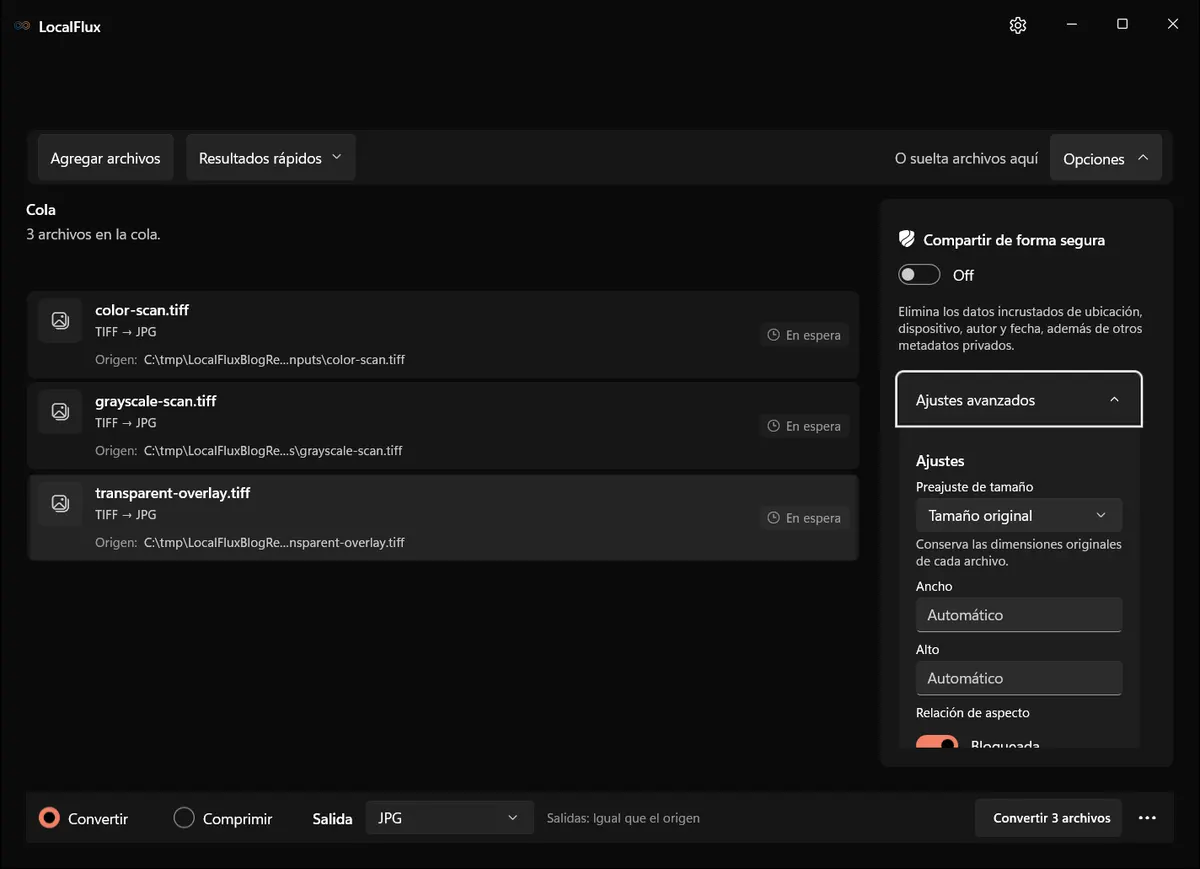The height and width of the screenshot is (869, 1200).
Task: Click the grayscale-scan.tiff origin path
Action: [273, 450]
